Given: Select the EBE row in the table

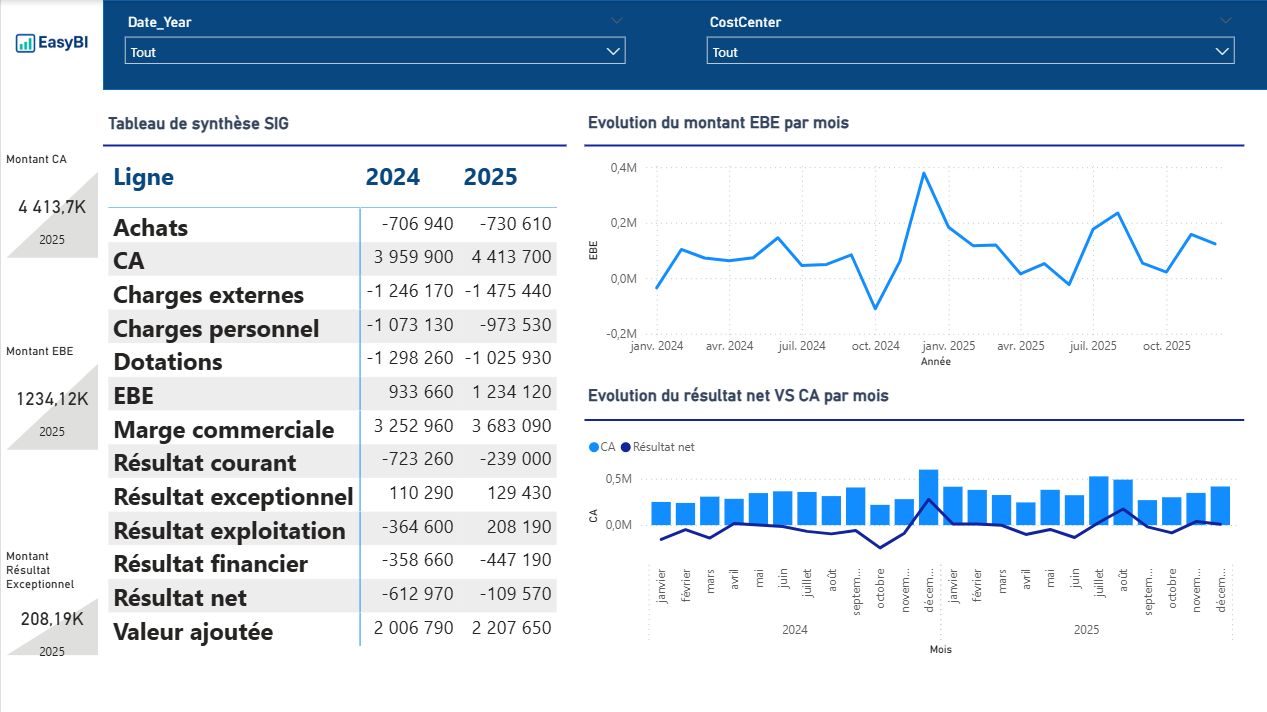Looking at the screenshot, I should (x=134, y=395).
